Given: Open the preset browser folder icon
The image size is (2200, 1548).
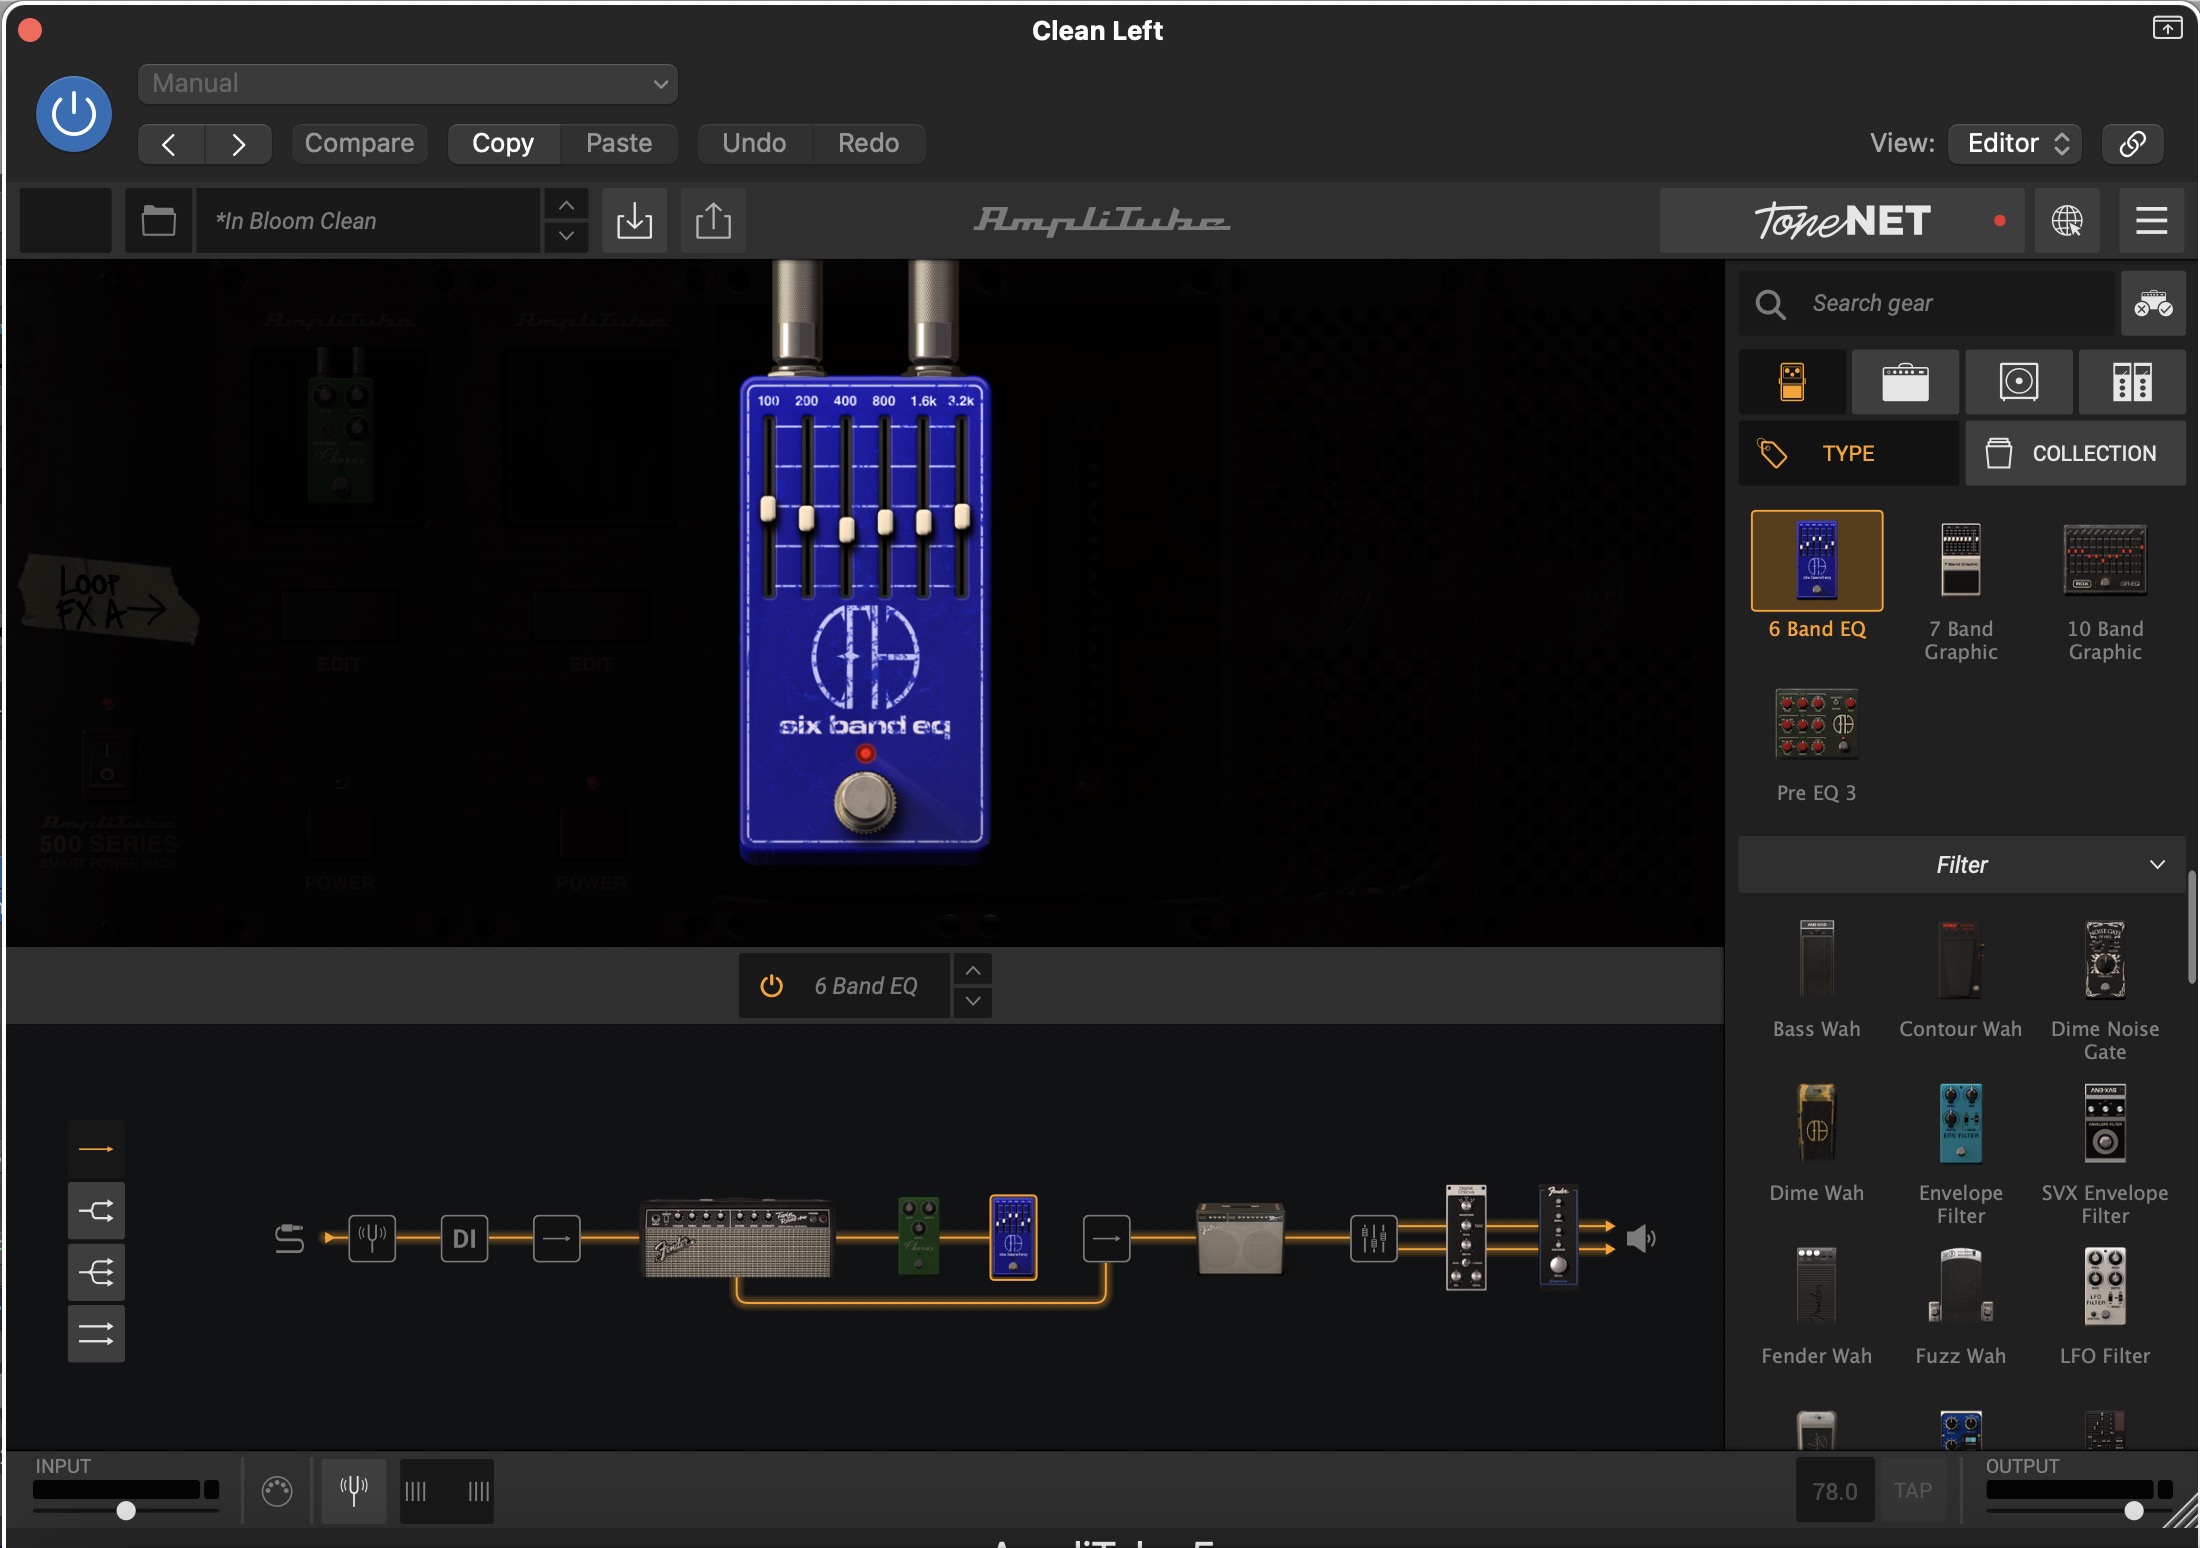Looking at the screenshot, I should pos(158,220).
